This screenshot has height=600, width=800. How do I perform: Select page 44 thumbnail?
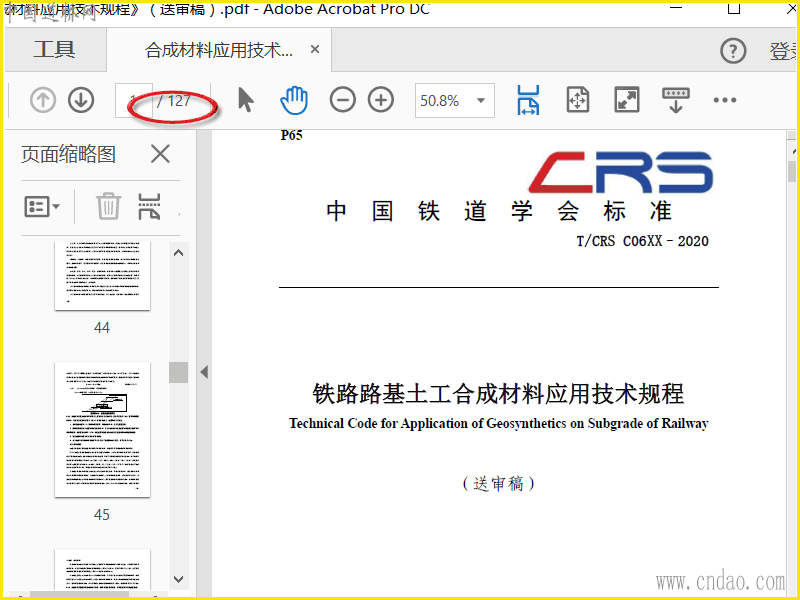(103, 276)
